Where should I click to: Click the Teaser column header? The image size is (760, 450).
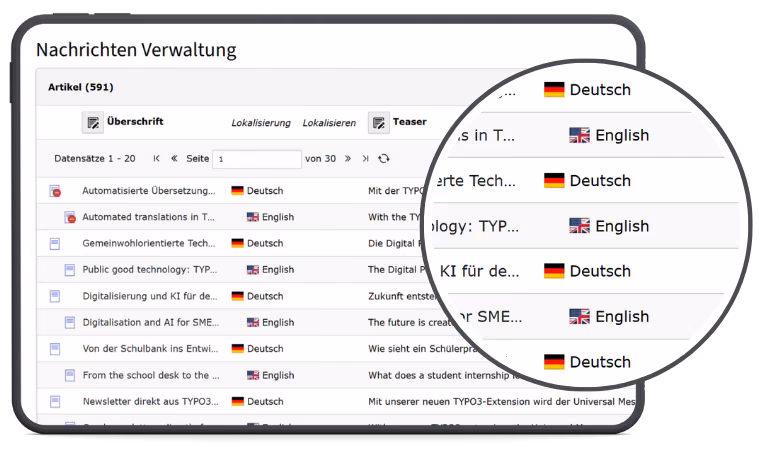pos(410,122)
